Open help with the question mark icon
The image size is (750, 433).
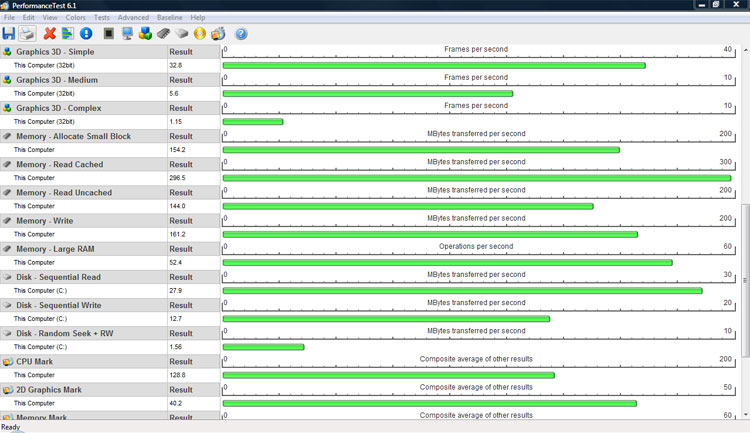(x=241, y=33)
